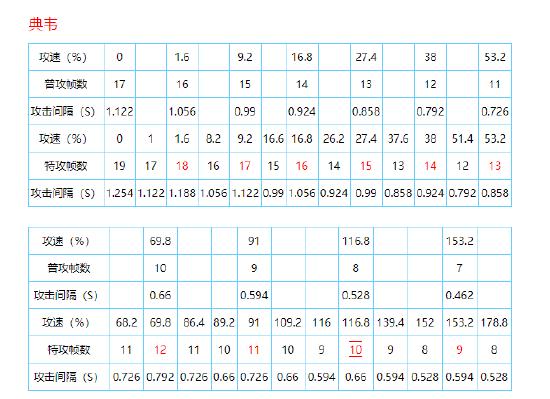Image resolution: width=550 pixels, height=399 pixels.
Task: Click the 普攻帧数 row header in first table
Action: 66,84
